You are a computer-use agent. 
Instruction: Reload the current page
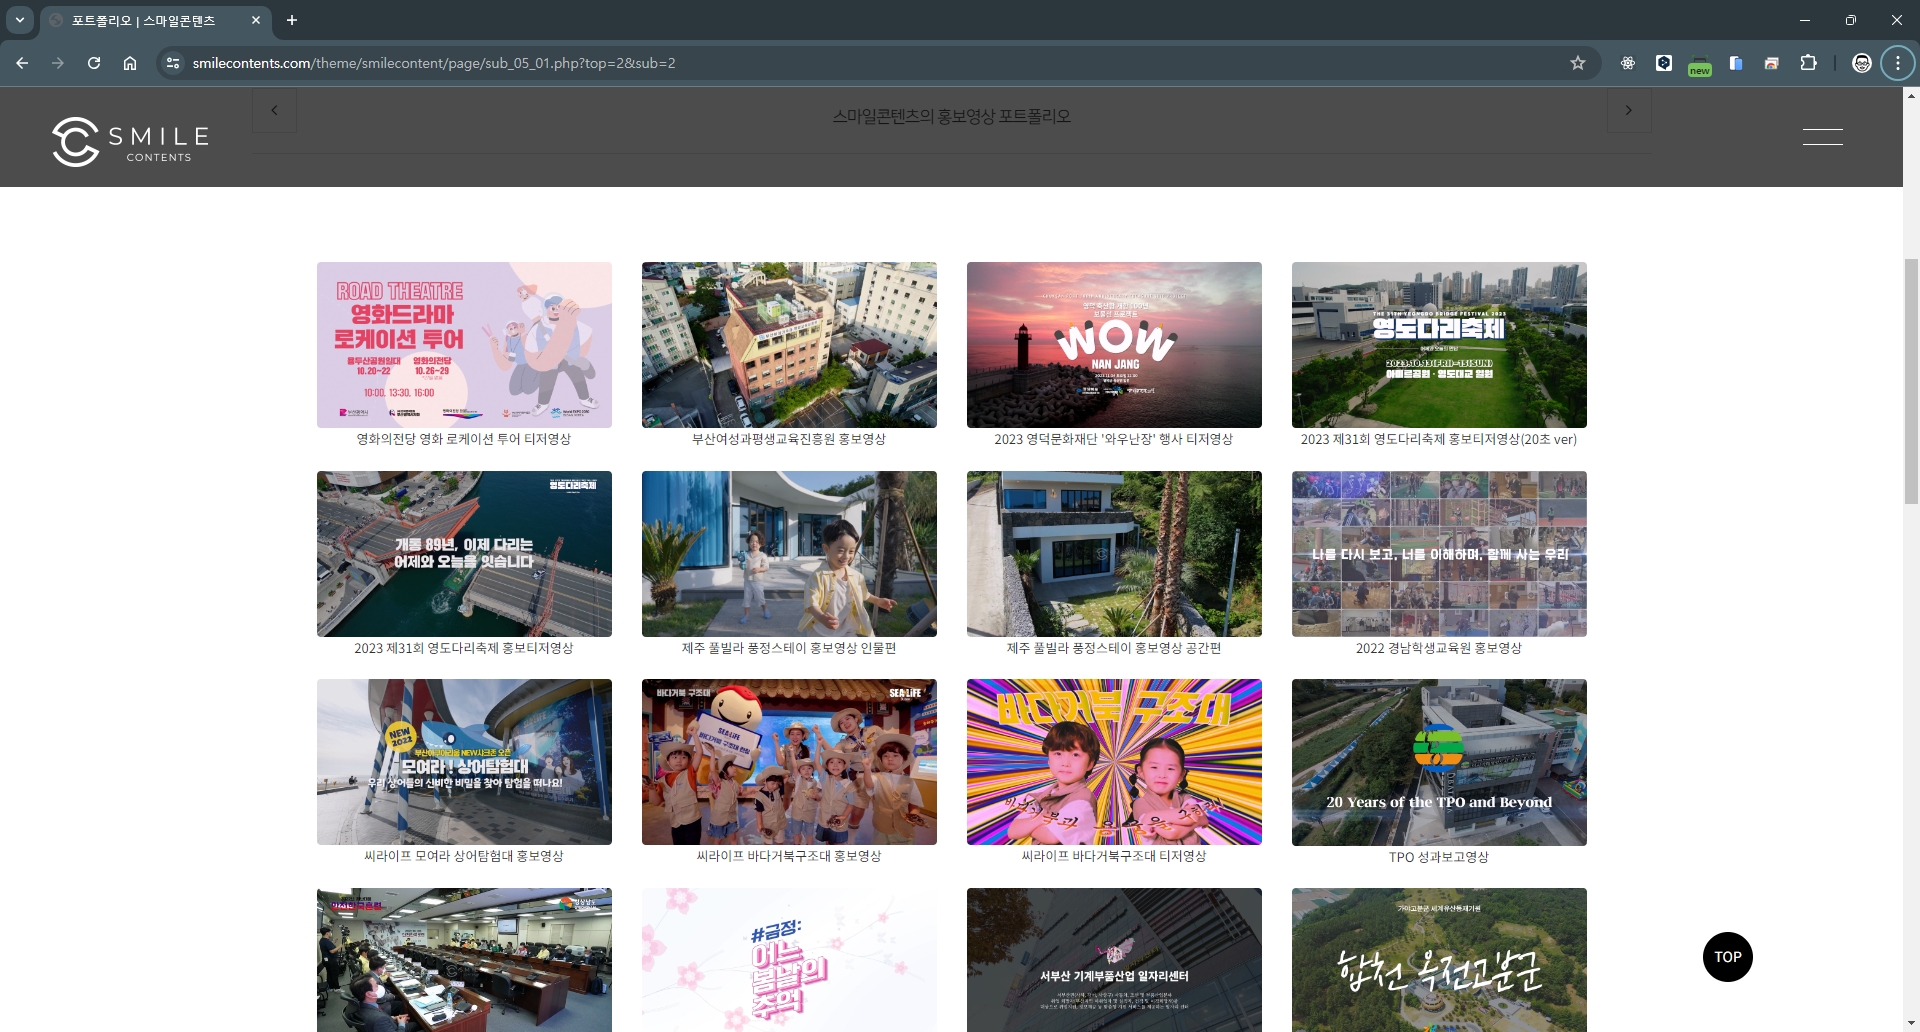(94, 63)
